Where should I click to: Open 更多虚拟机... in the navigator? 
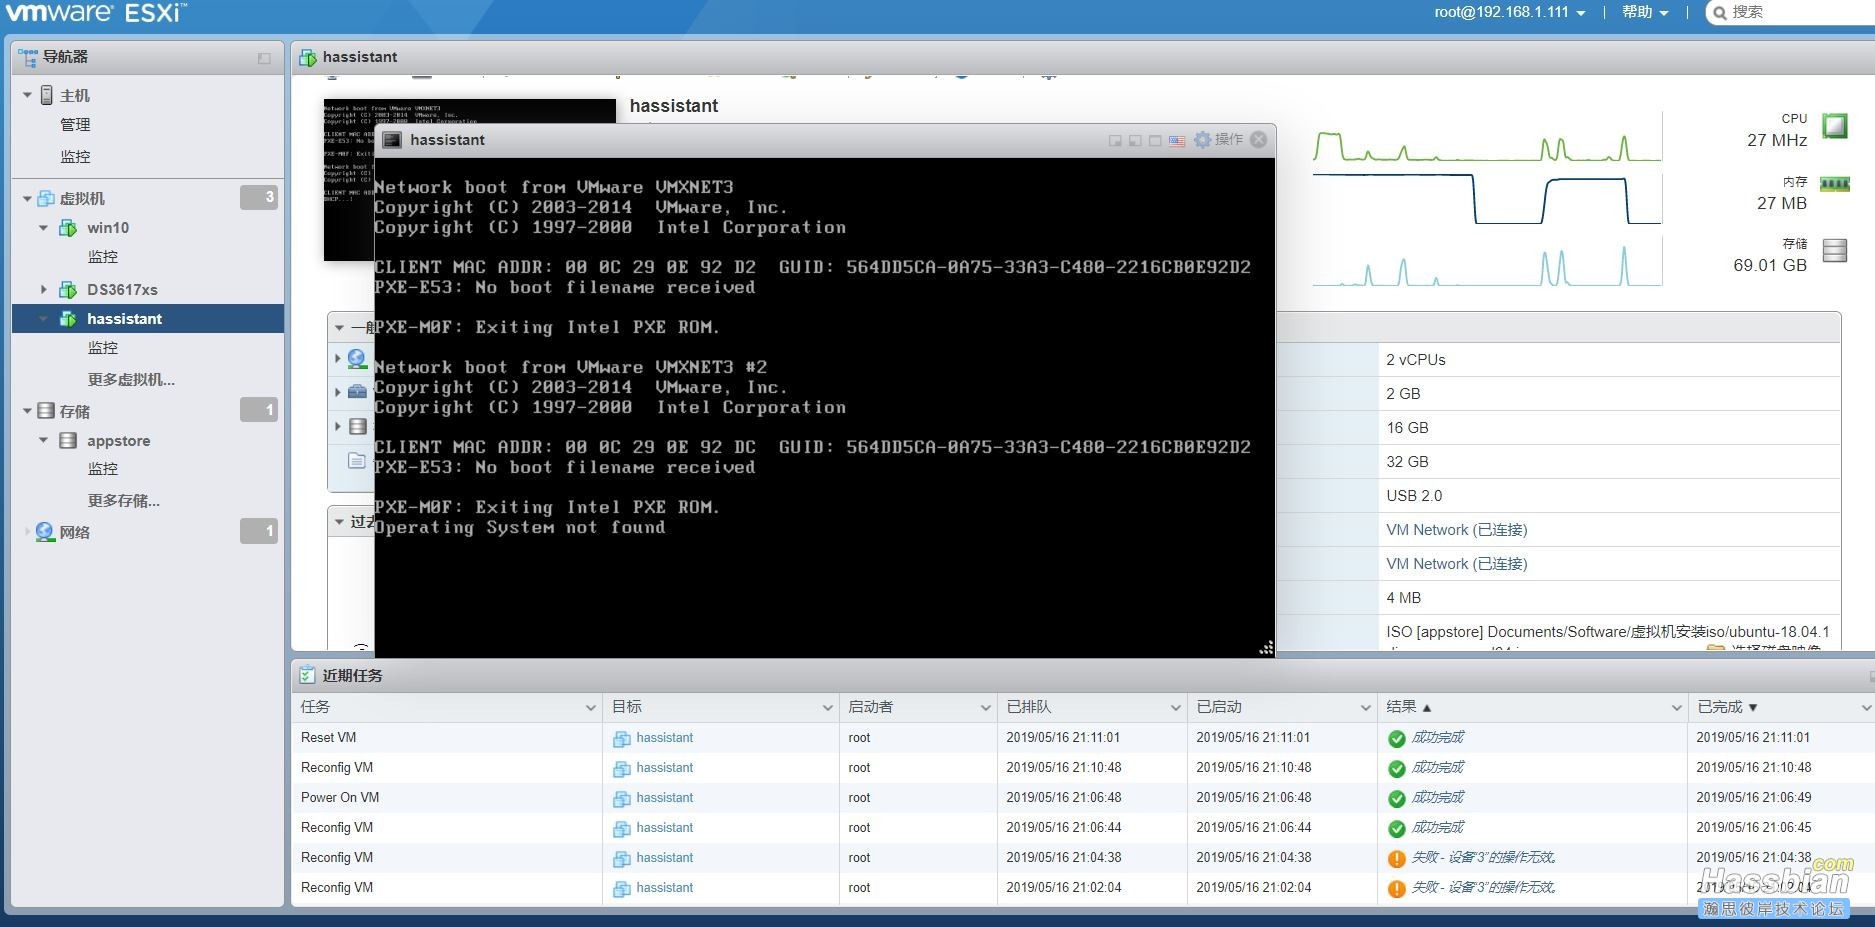[131, 380]
